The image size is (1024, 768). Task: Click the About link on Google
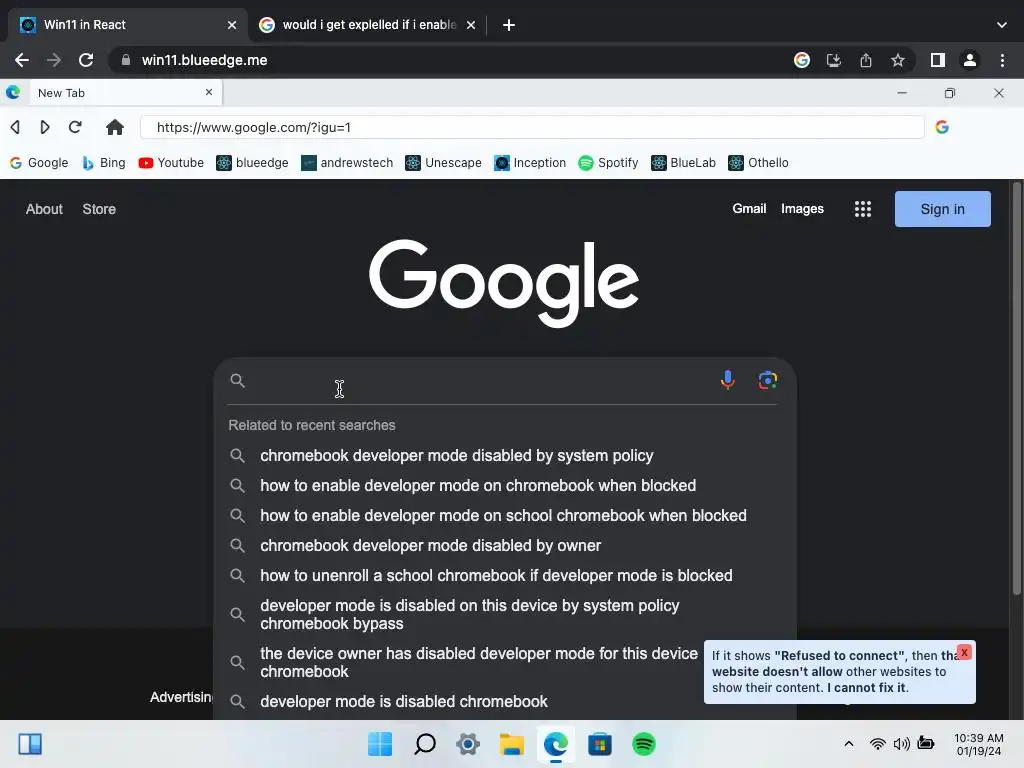coord(44,209)
